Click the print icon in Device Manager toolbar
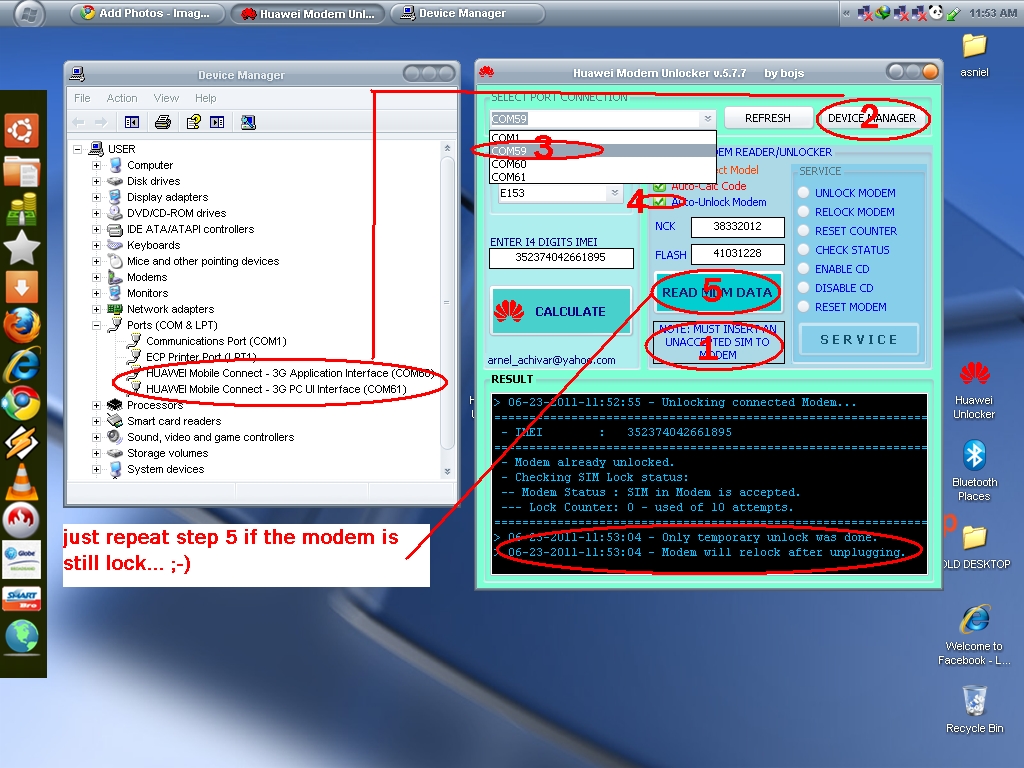Screen dimensions: 1024x768 point(161,120)
